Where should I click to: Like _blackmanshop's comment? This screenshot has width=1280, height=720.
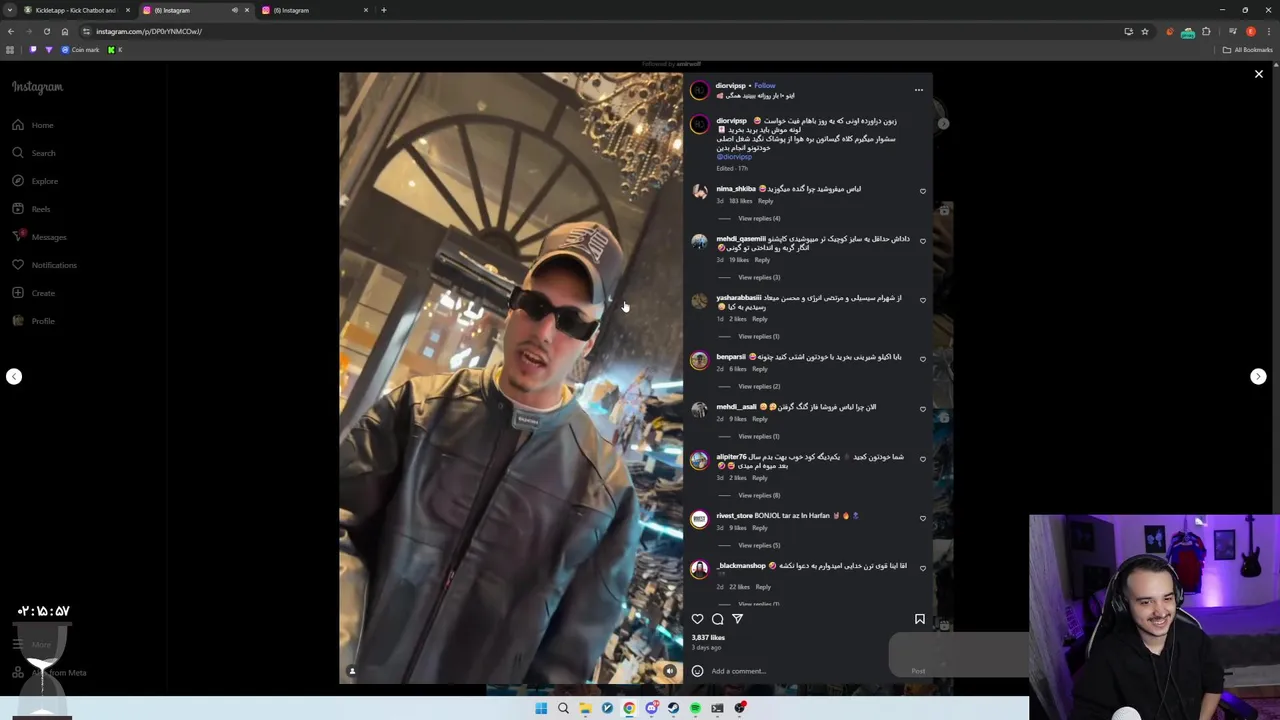click(923, 568)
